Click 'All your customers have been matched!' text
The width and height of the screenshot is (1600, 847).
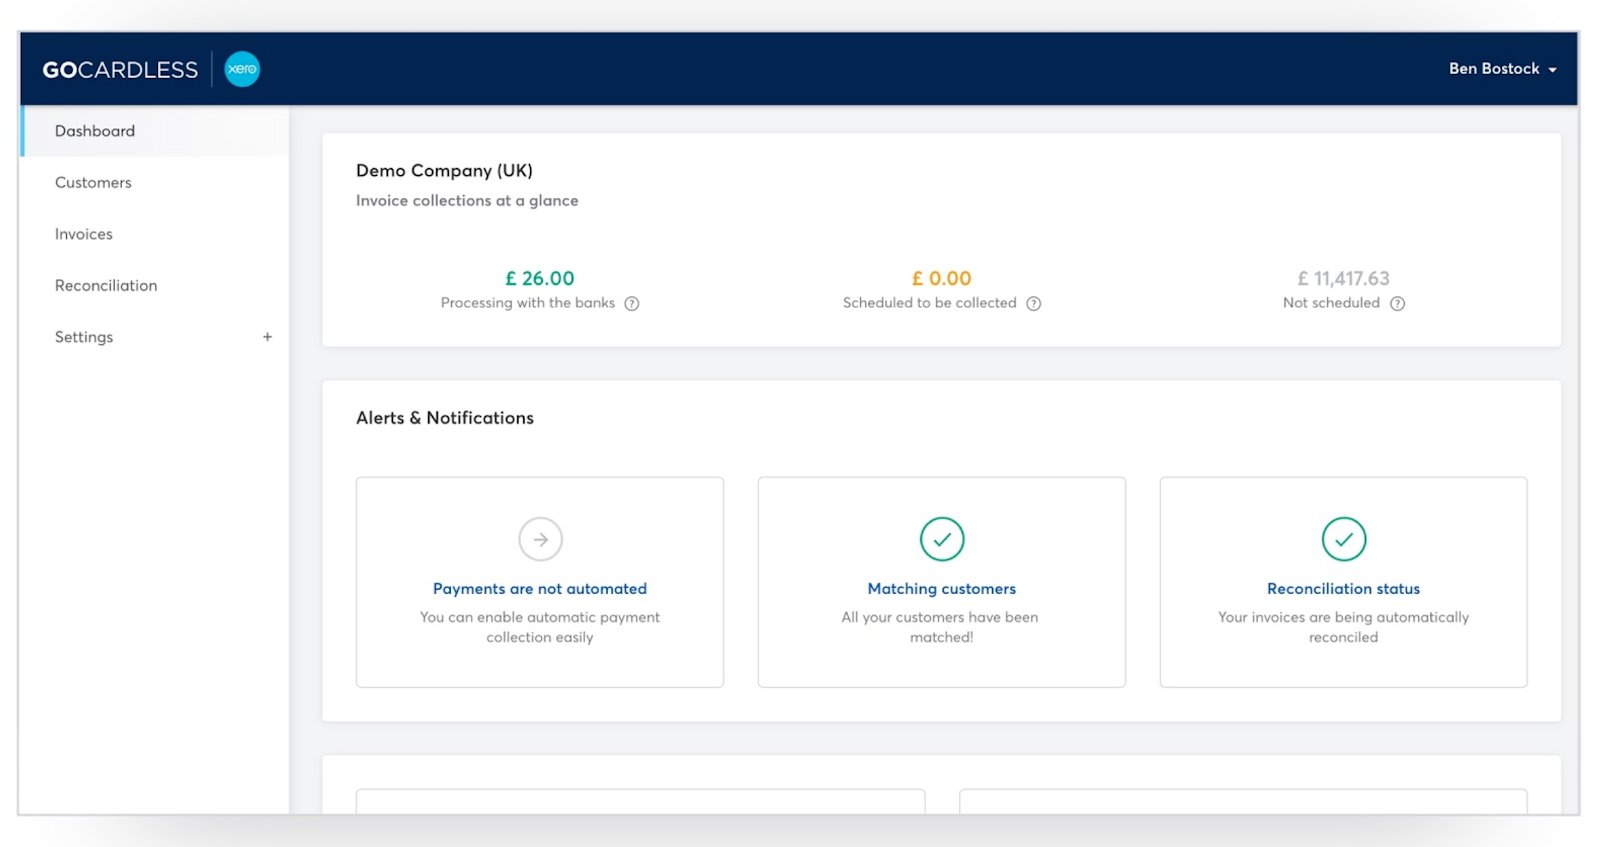tap(940, 627)
